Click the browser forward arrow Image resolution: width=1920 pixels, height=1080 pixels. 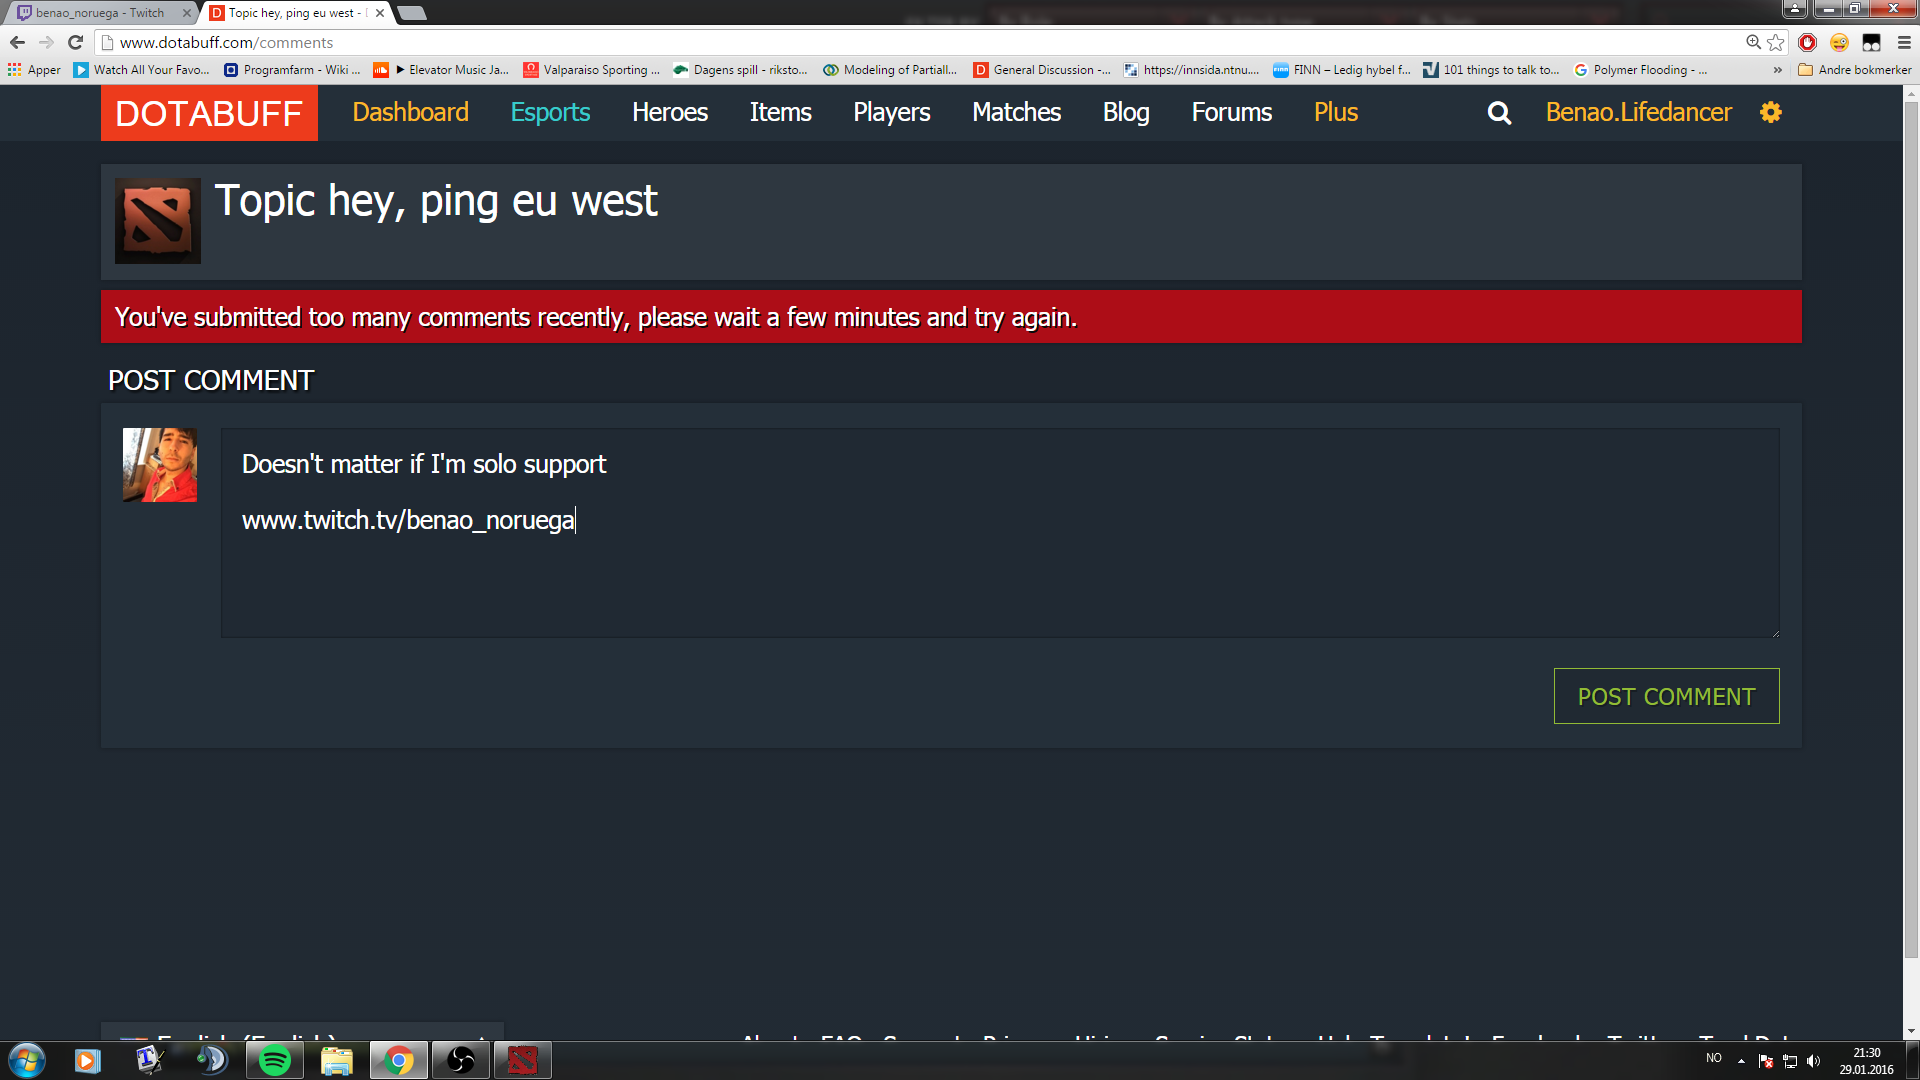coord(46,42)
